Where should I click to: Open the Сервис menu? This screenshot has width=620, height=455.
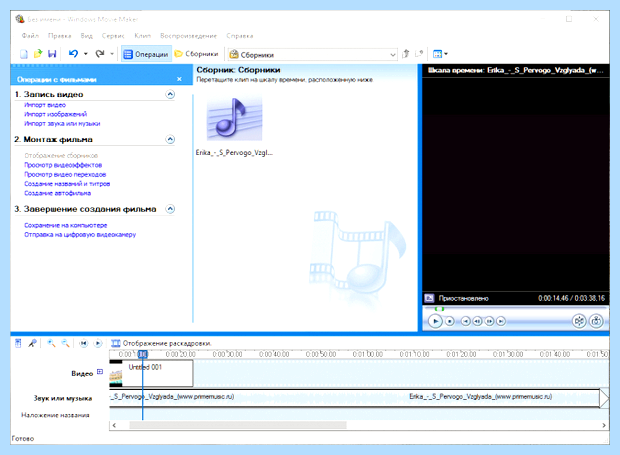coord(113,36)
